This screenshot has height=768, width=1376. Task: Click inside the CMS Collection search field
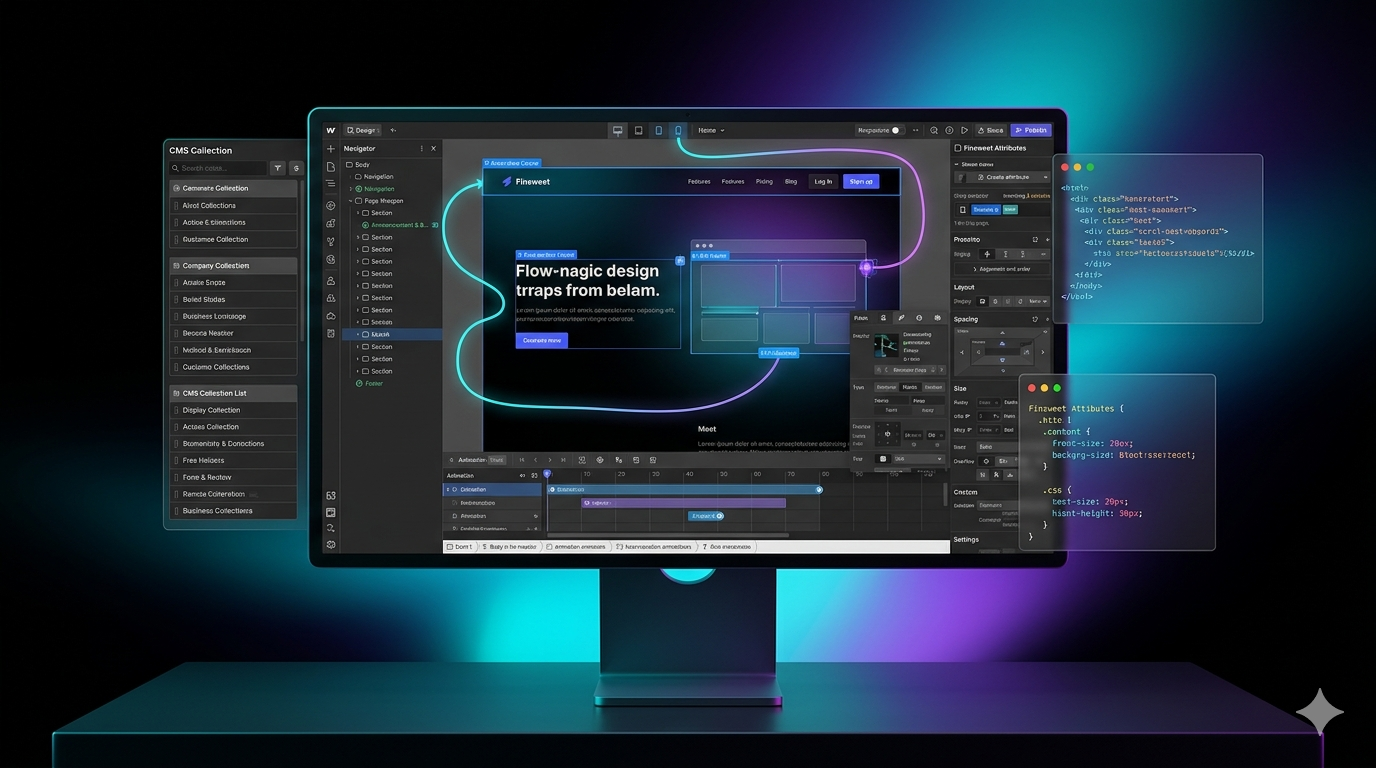click(x=220, y=168)
